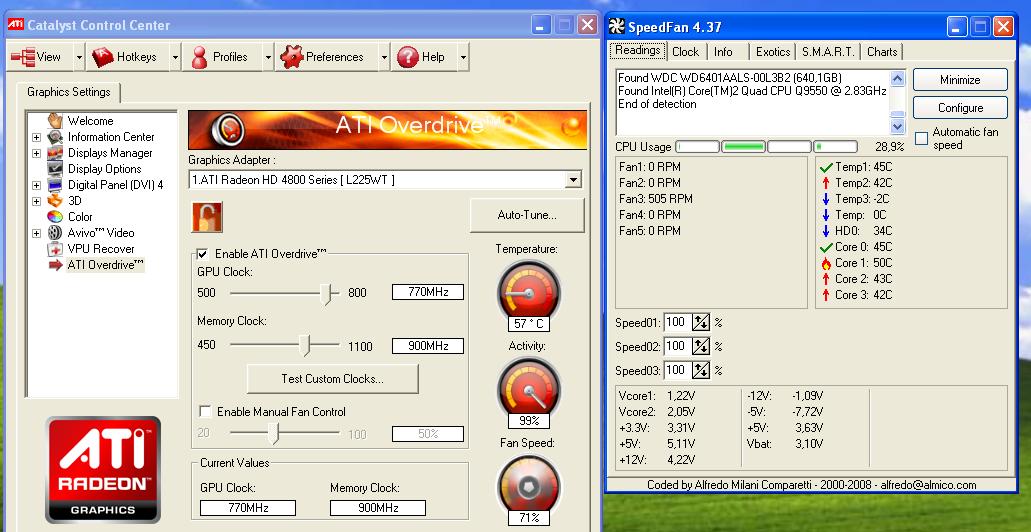Screen dimensions: 1031x532
Task: Switch to SpeedFan S.M.A.R.T. tab
Action: [x=828, y=51]
